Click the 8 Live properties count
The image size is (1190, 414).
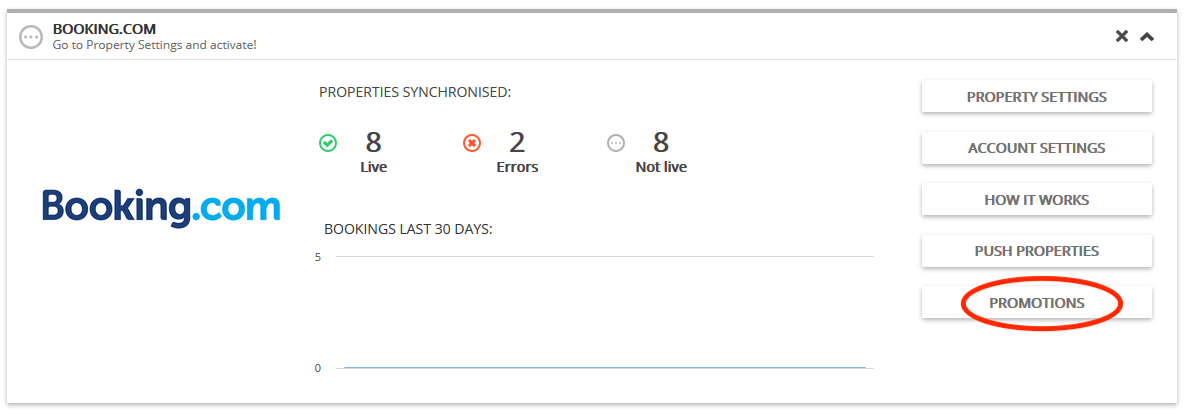[373, 142]
